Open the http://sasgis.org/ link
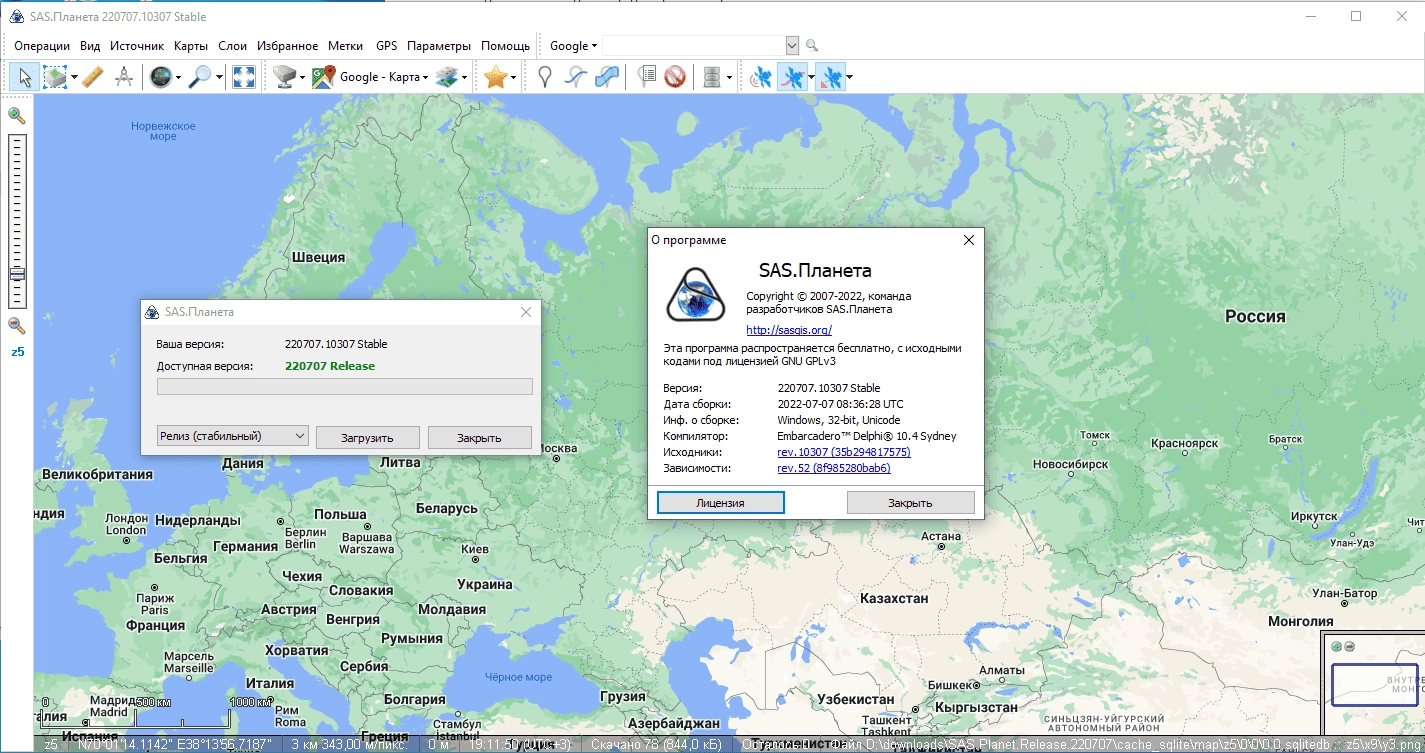Viewport: 1425px width, 753px height. (x=789, y=330)
